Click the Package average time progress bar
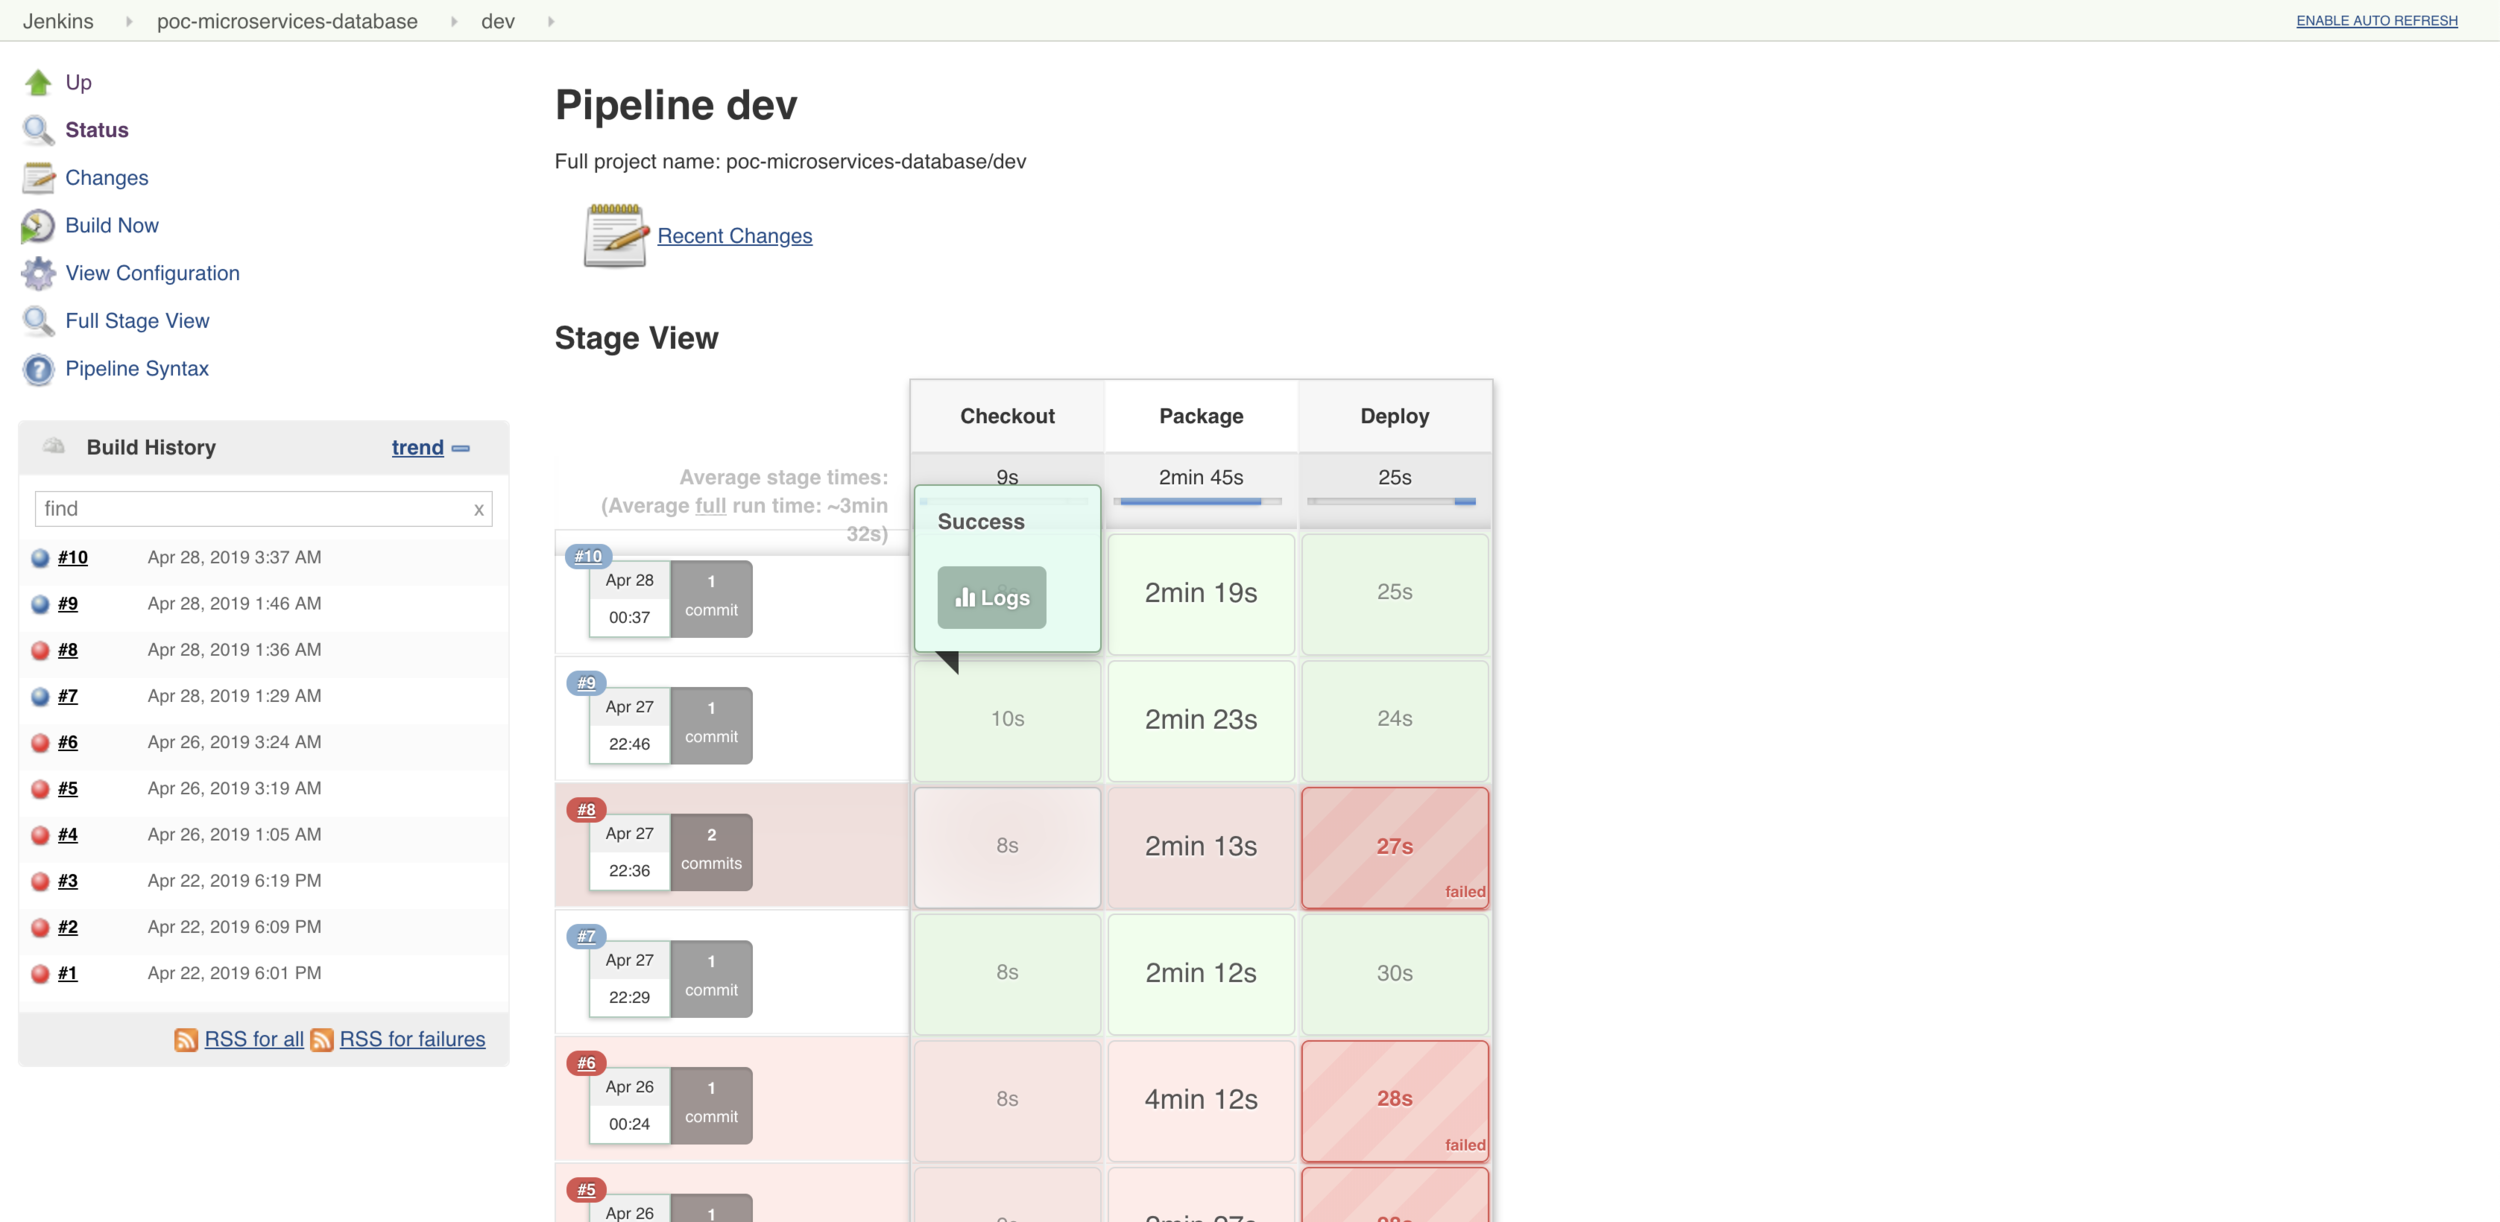Image resolution: width=2500 pixels, height=1222 pixels. tap(1200, 501)
